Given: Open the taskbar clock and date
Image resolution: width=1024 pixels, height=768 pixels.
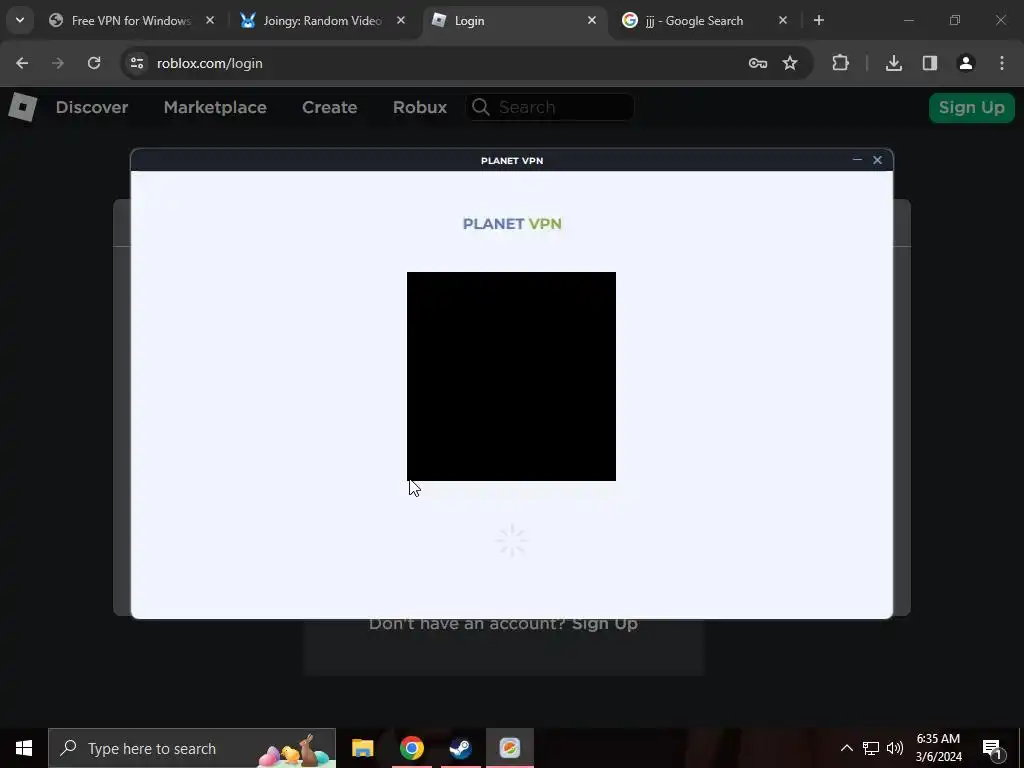Looking at the screenshot, I should point(938,748).
